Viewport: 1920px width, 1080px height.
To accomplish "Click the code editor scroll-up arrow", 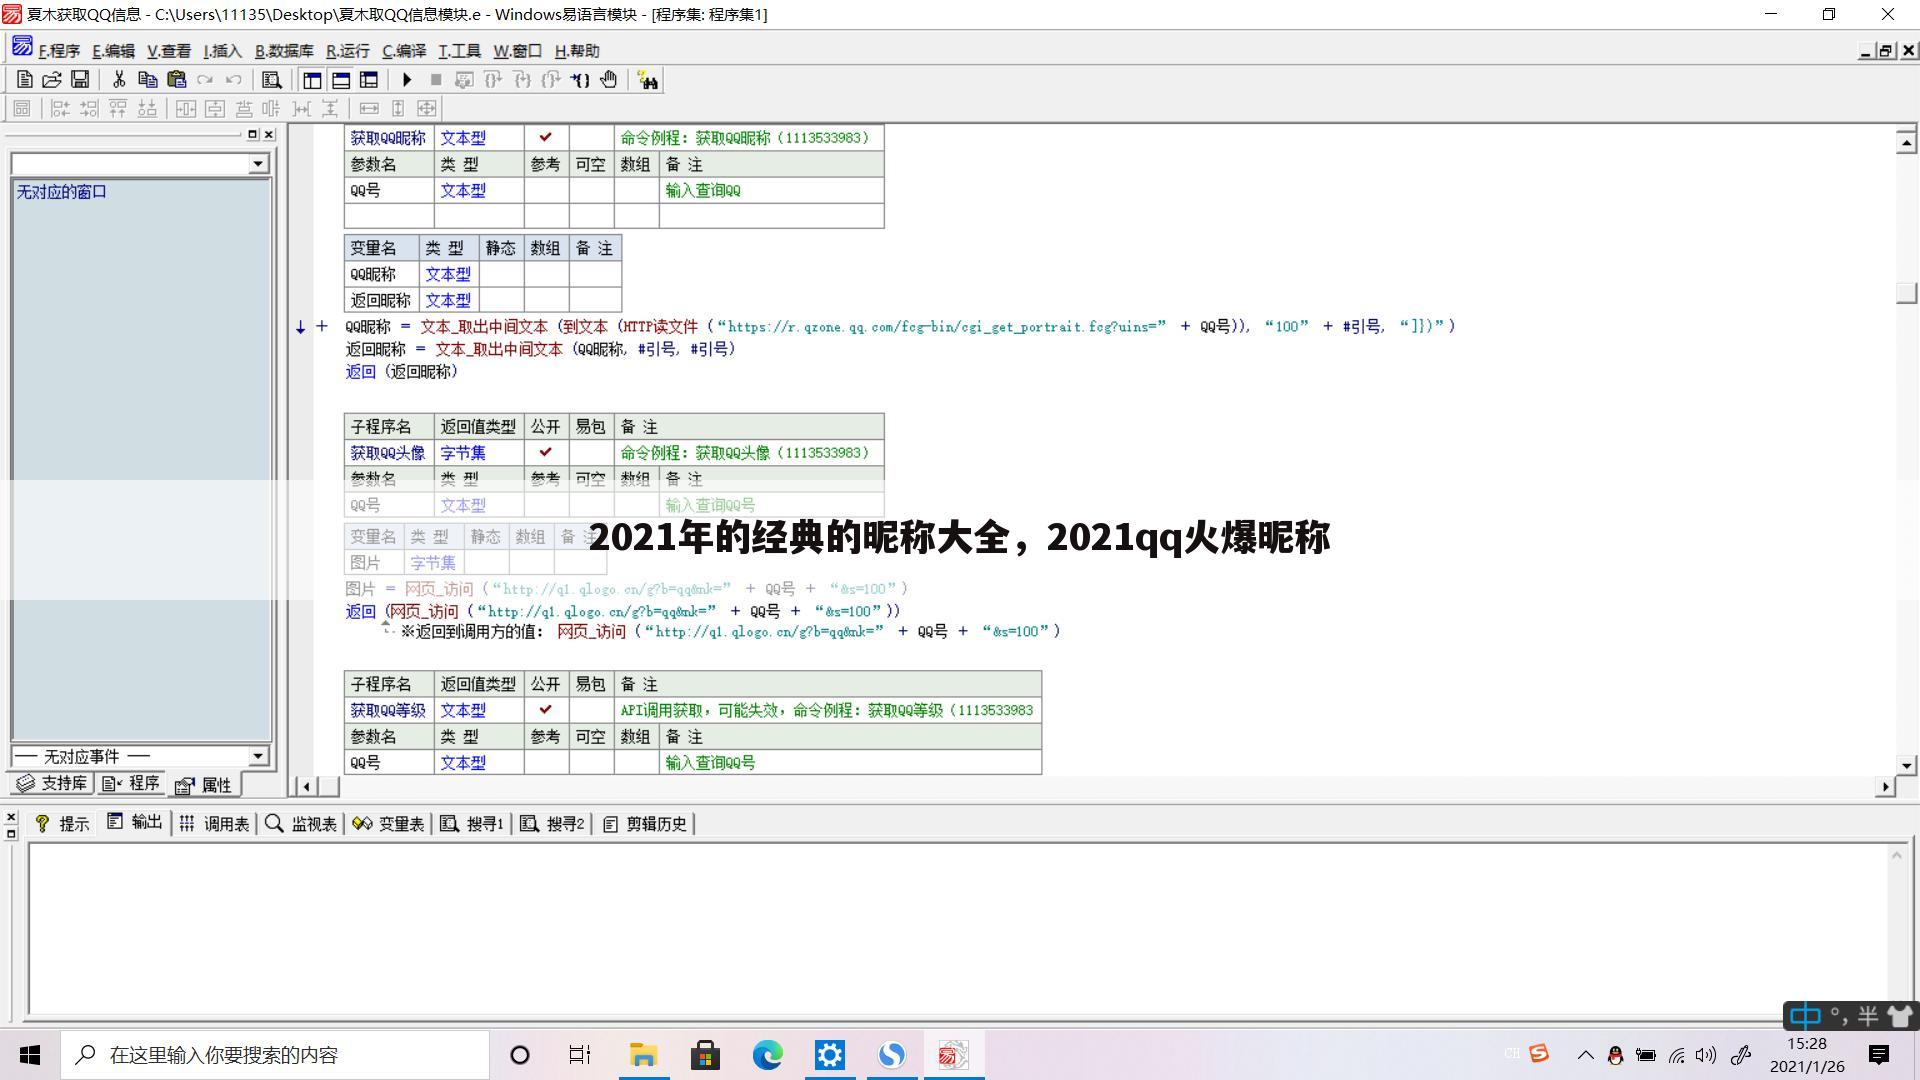I will [1906, 143].
